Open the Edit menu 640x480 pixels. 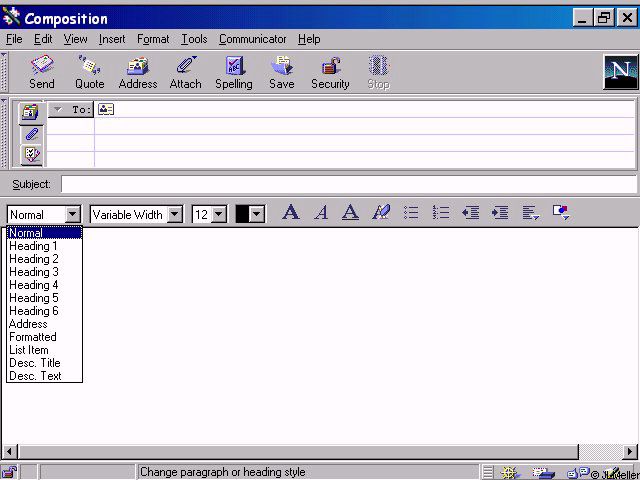[x=43, y=39]
